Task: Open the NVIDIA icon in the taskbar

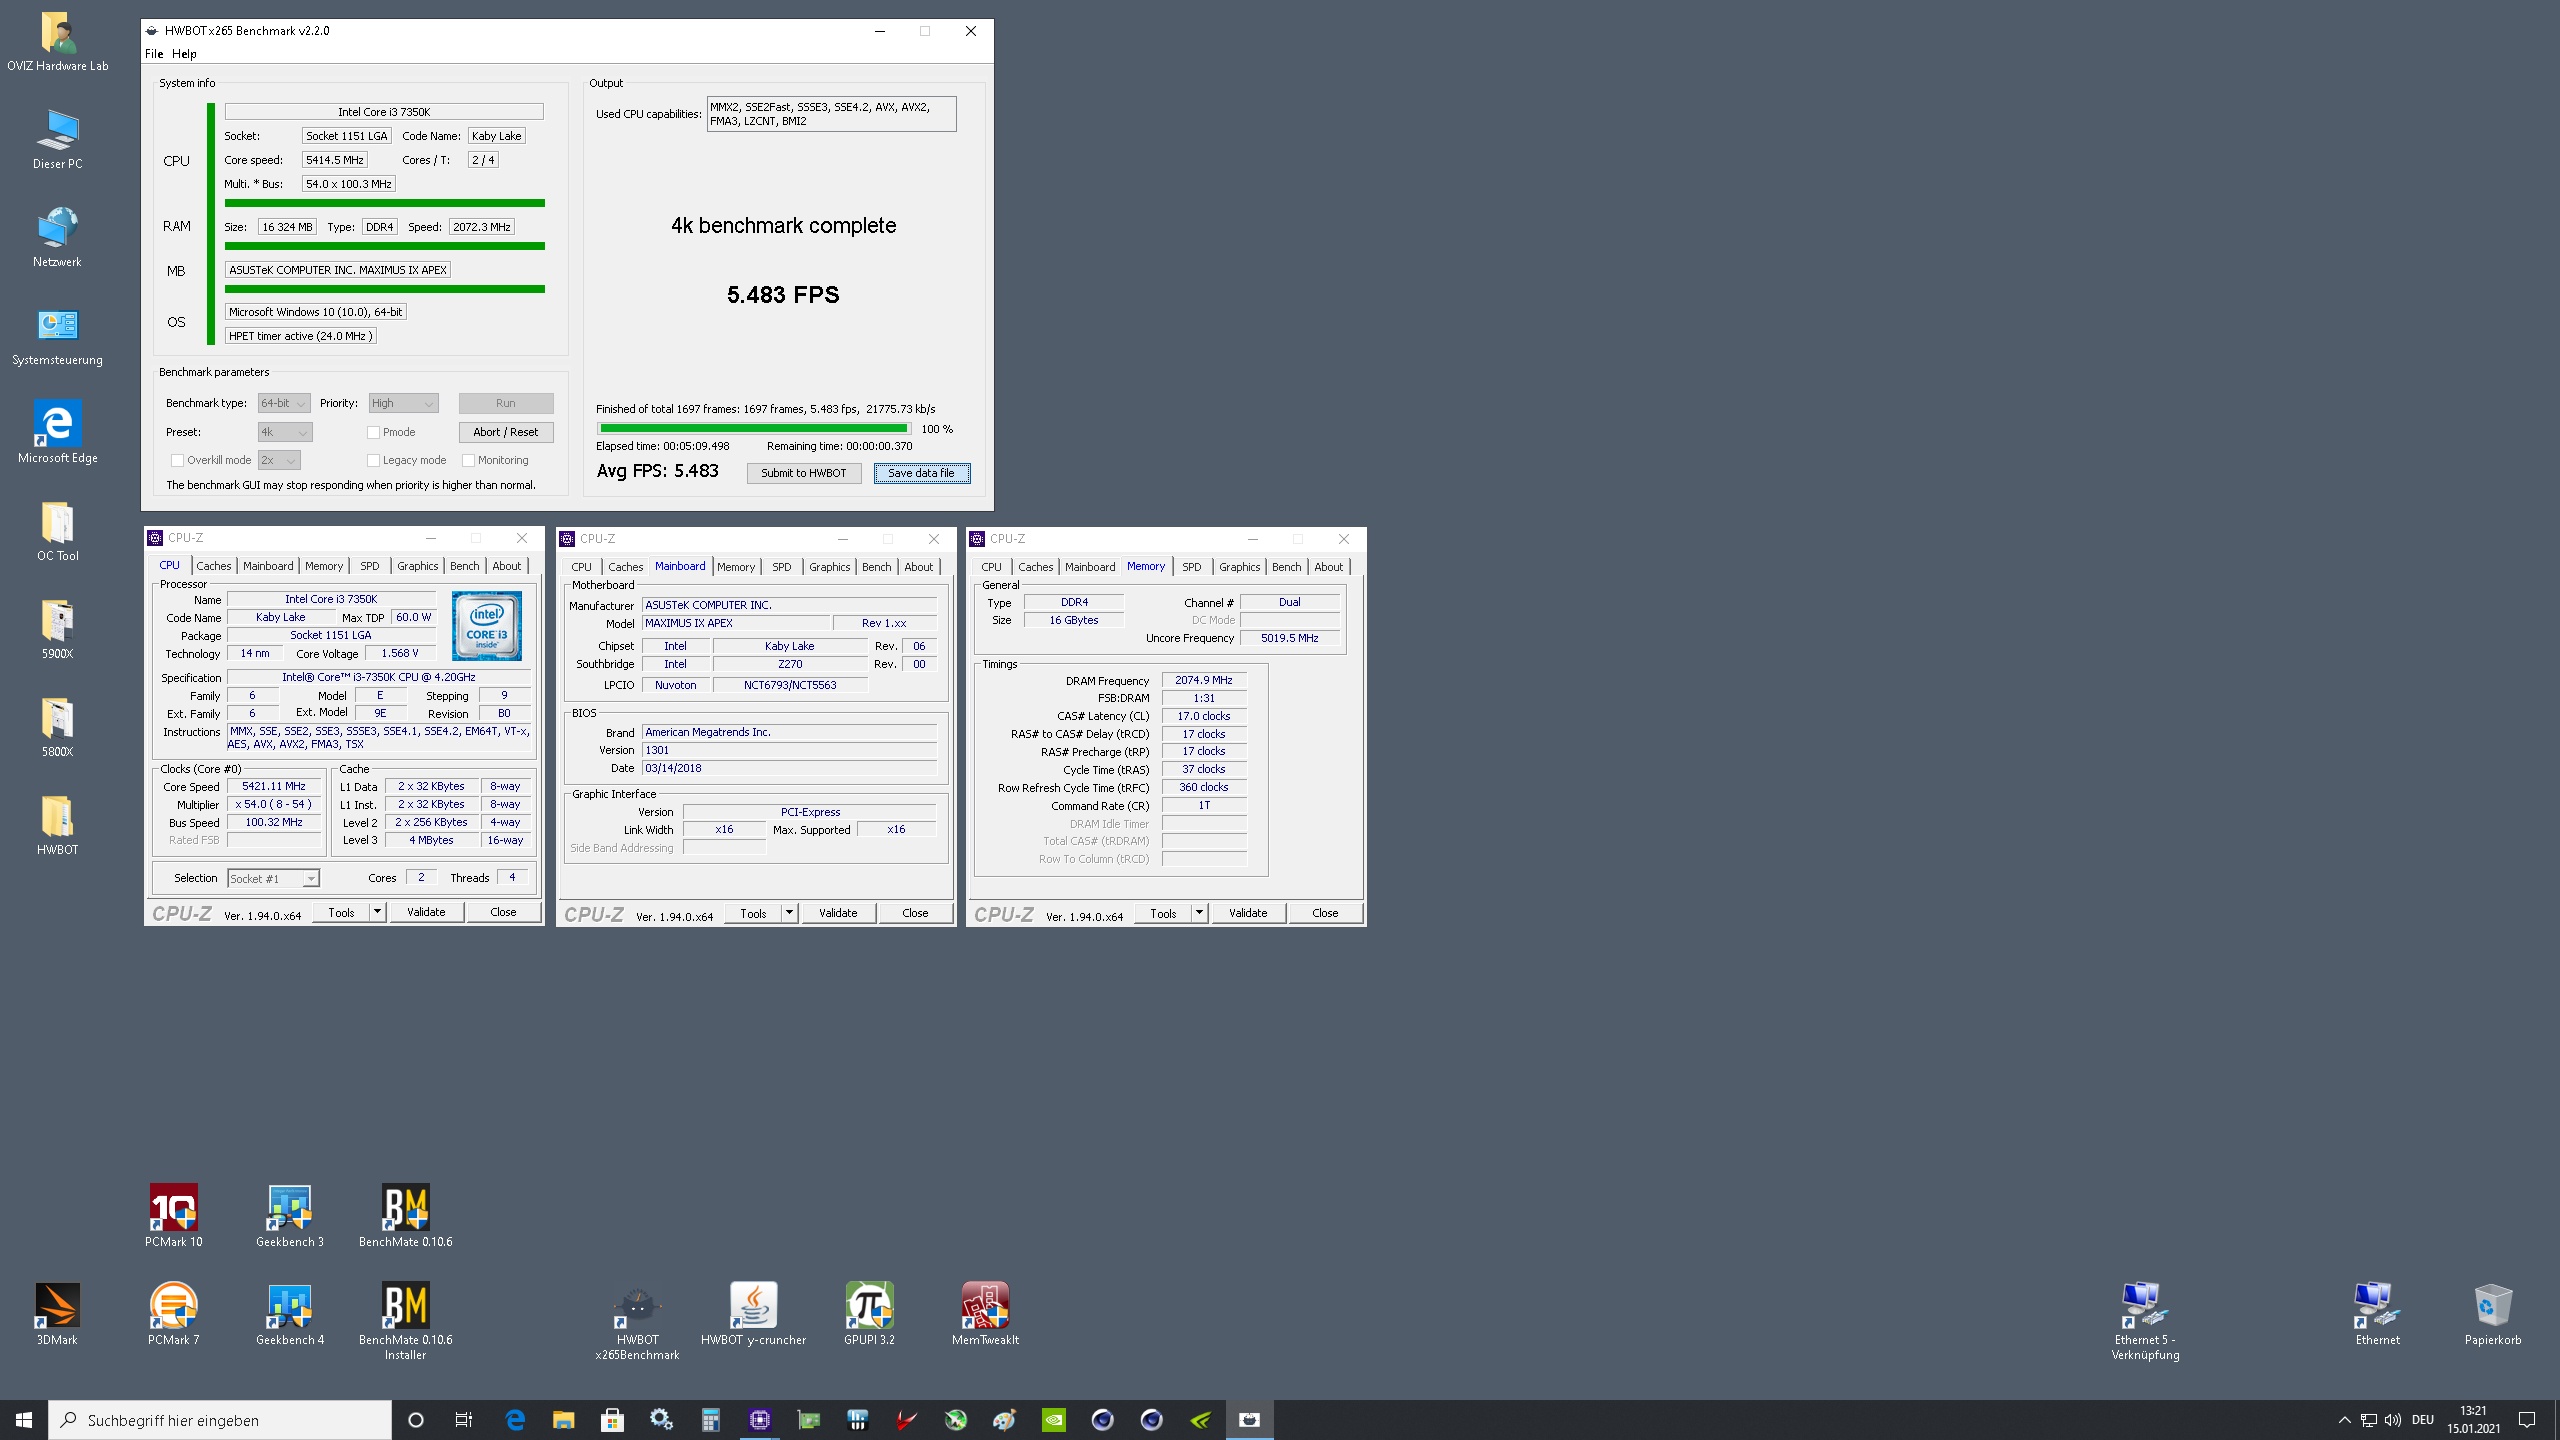Action: 1054,1419
